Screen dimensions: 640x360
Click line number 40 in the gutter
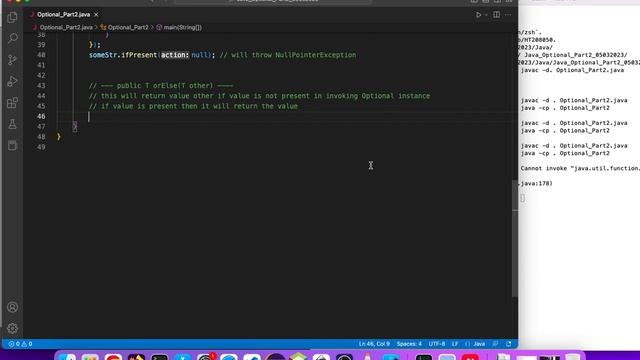[x=41, y=55]
